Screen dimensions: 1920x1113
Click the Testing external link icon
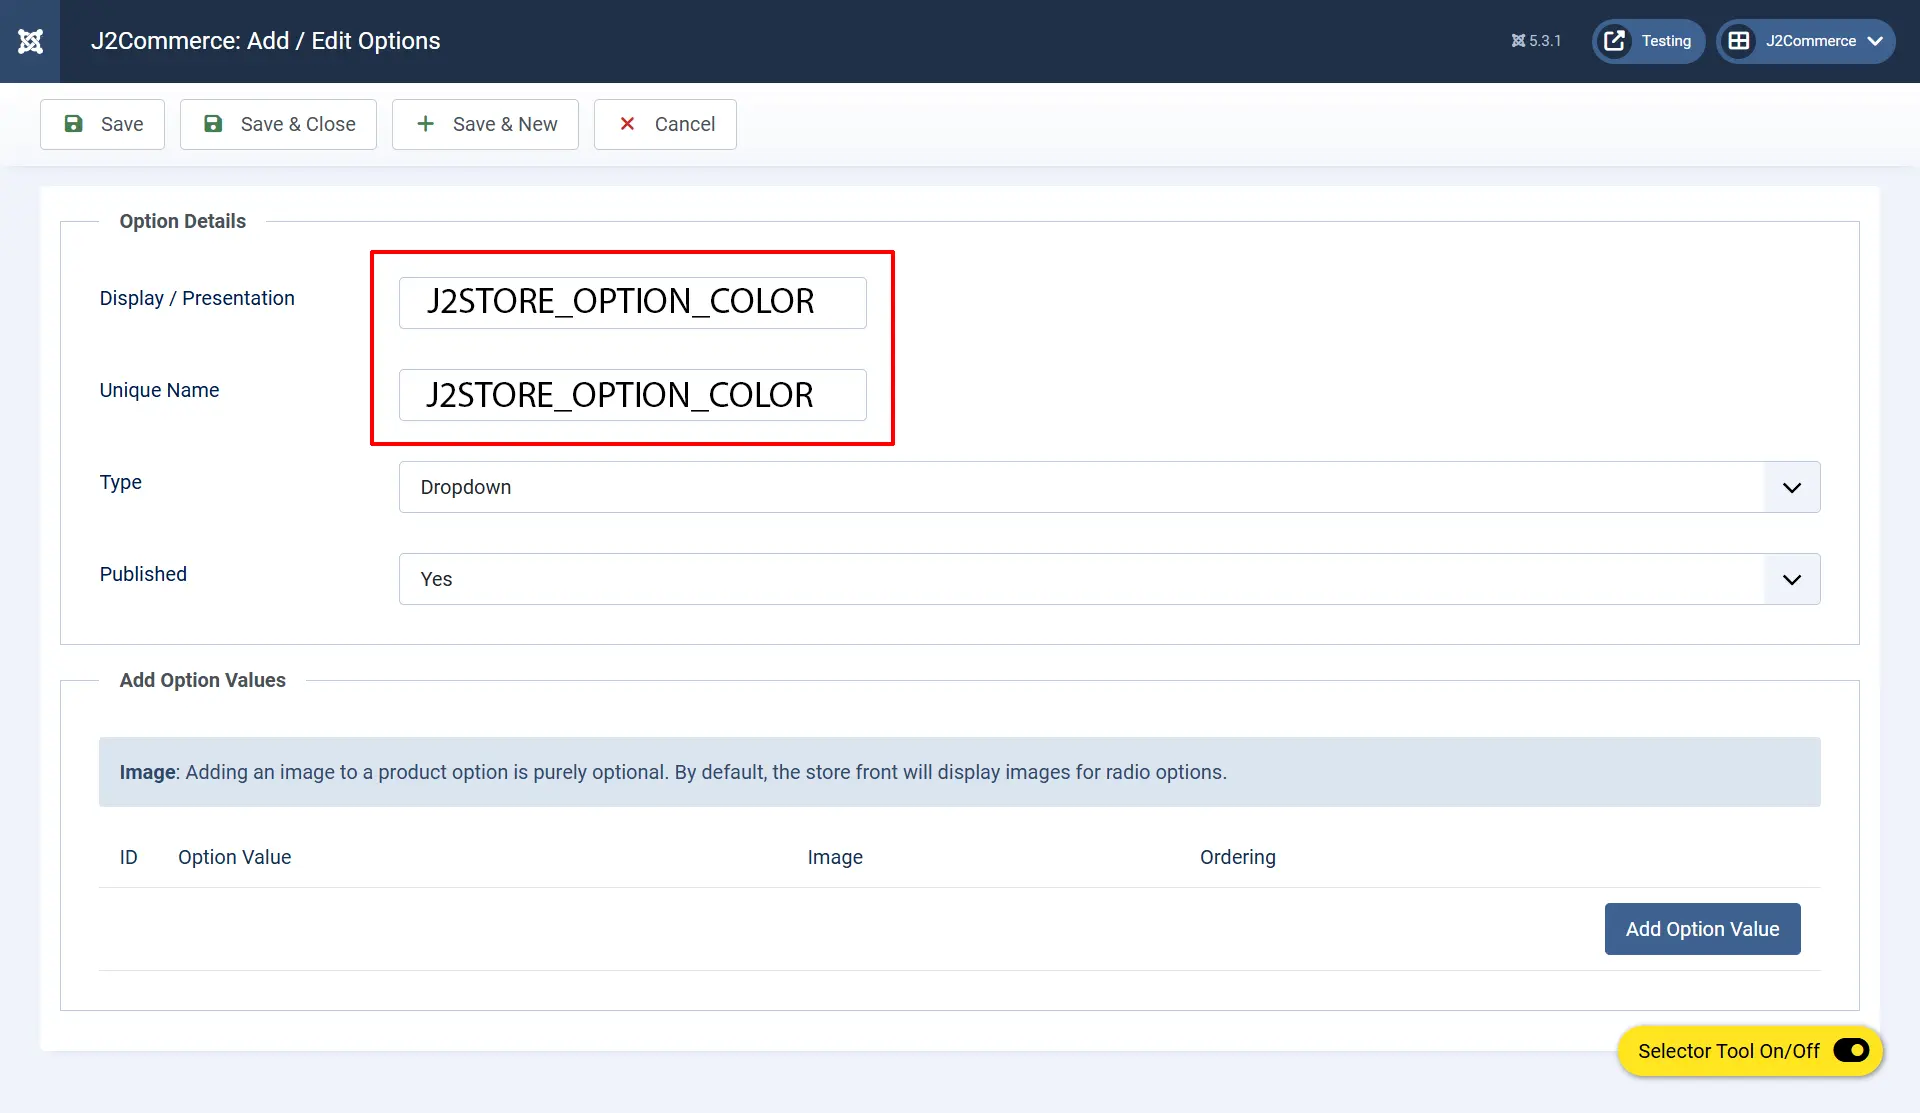1614,41
